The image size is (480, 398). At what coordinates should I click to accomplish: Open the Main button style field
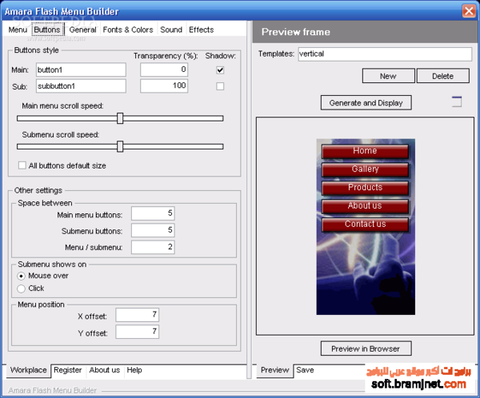[81, 70]
